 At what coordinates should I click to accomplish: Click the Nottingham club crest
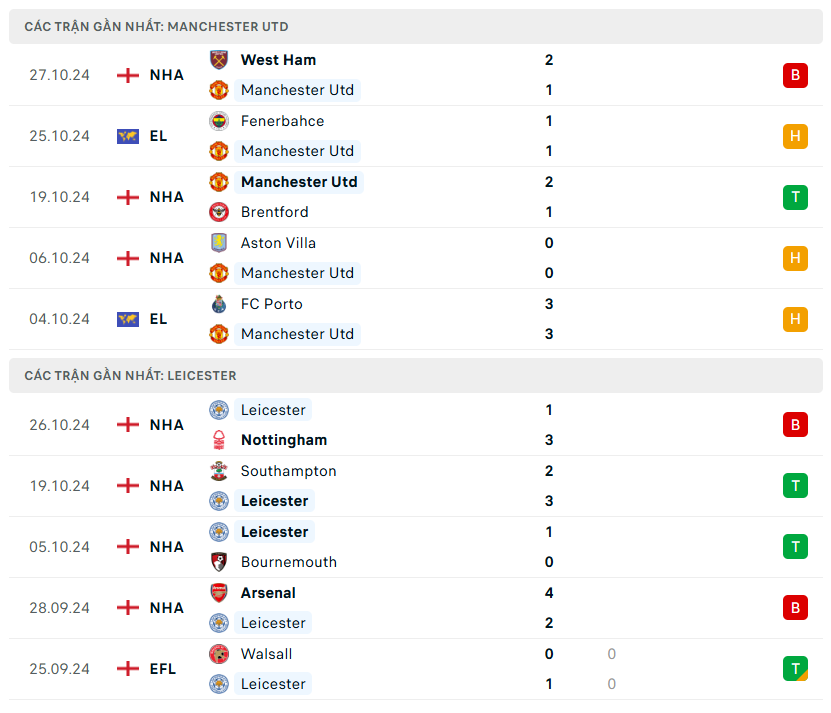[219, 440]
